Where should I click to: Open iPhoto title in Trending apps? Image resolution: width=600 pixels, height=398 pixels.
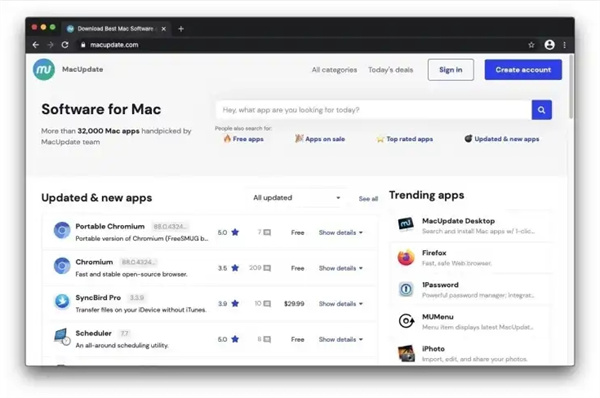433,349
